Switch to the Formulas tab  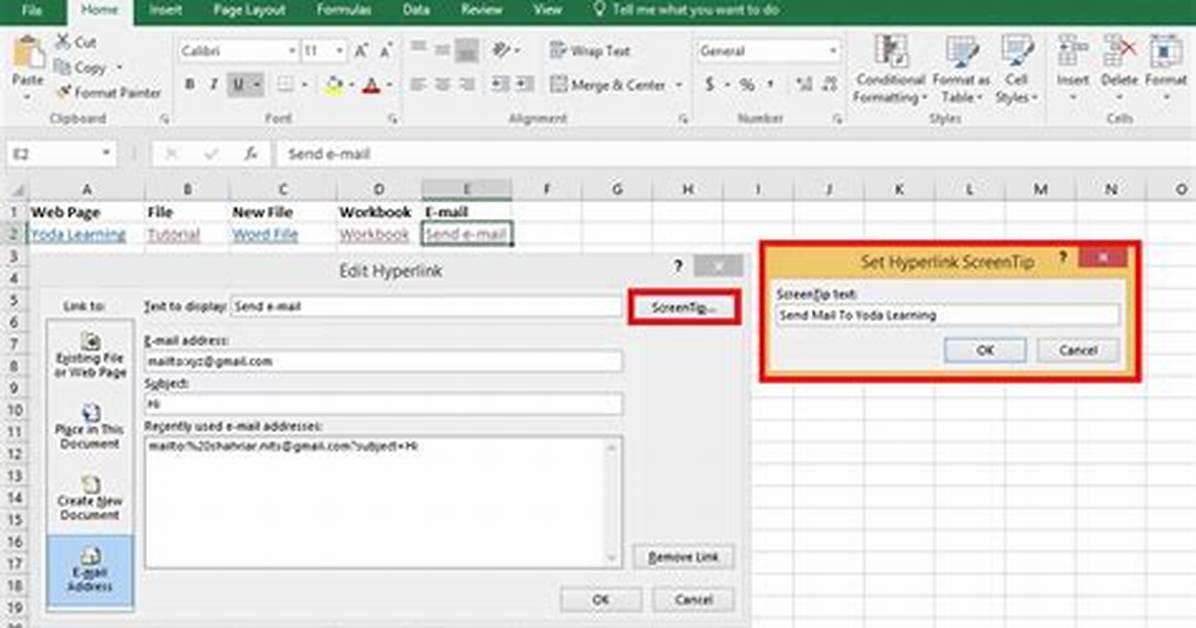click(x=344, y=10)
